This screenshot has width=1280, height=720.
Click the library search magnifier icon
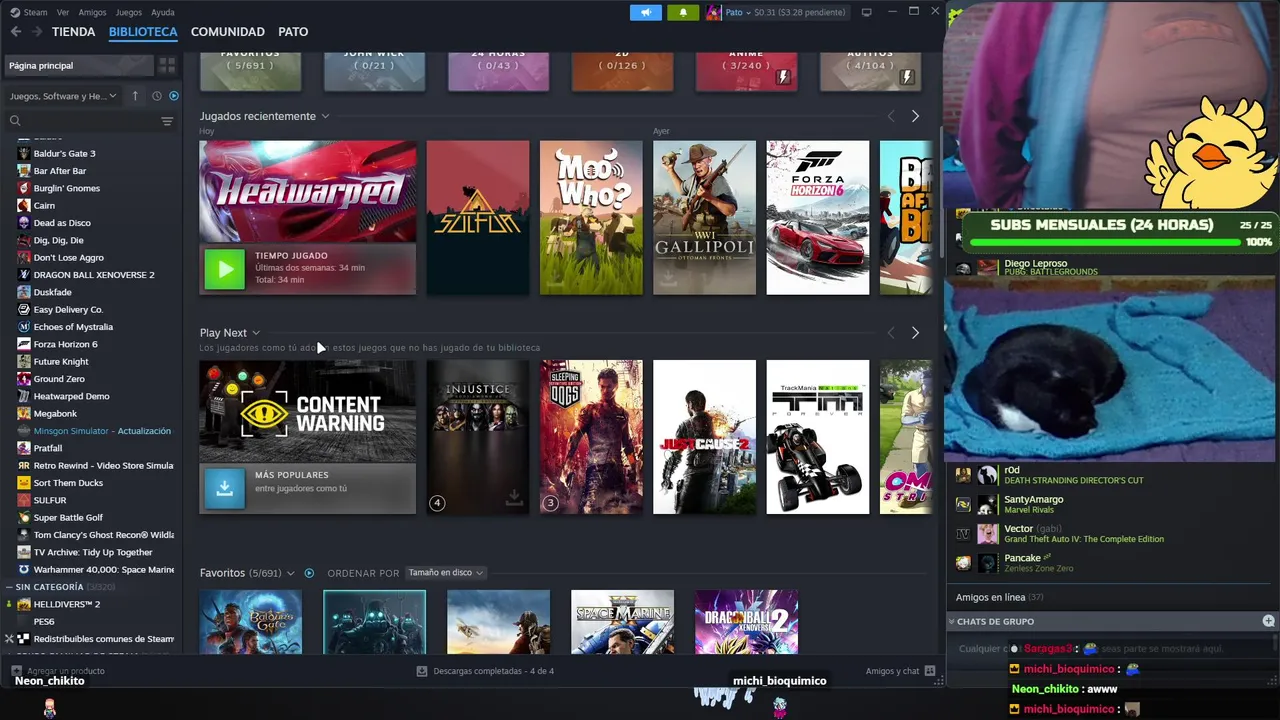coord(15,121)
